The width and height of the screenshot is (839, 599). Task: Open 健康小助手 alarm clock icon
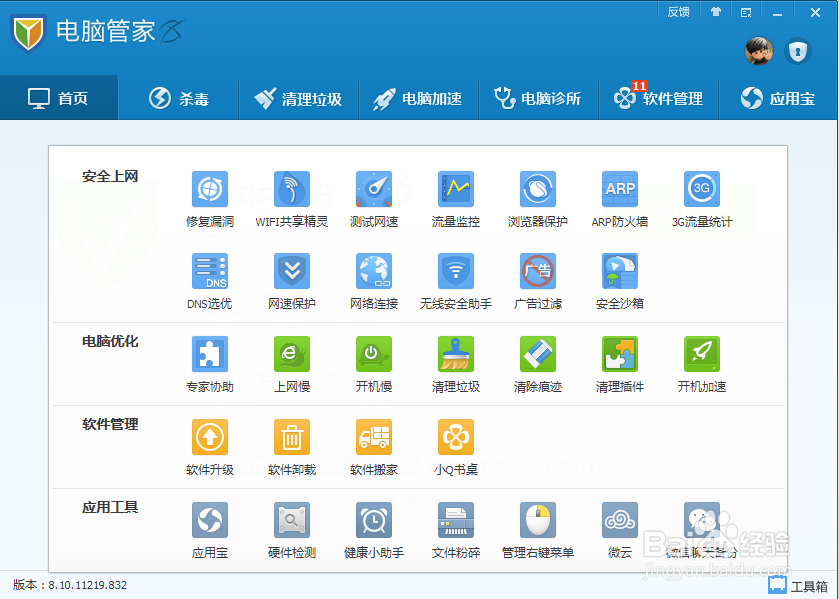pos(373,520)
